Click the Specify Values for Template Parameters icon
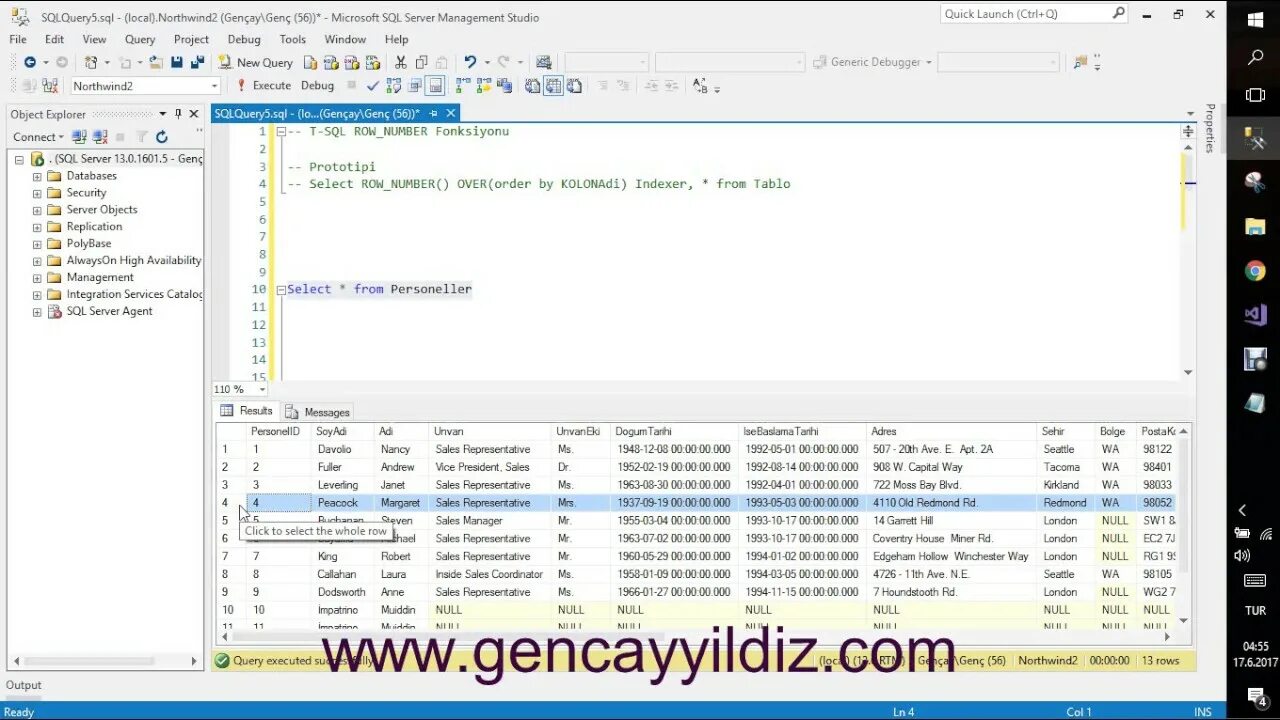The image size is (1280, 720). tap(699, 85)
